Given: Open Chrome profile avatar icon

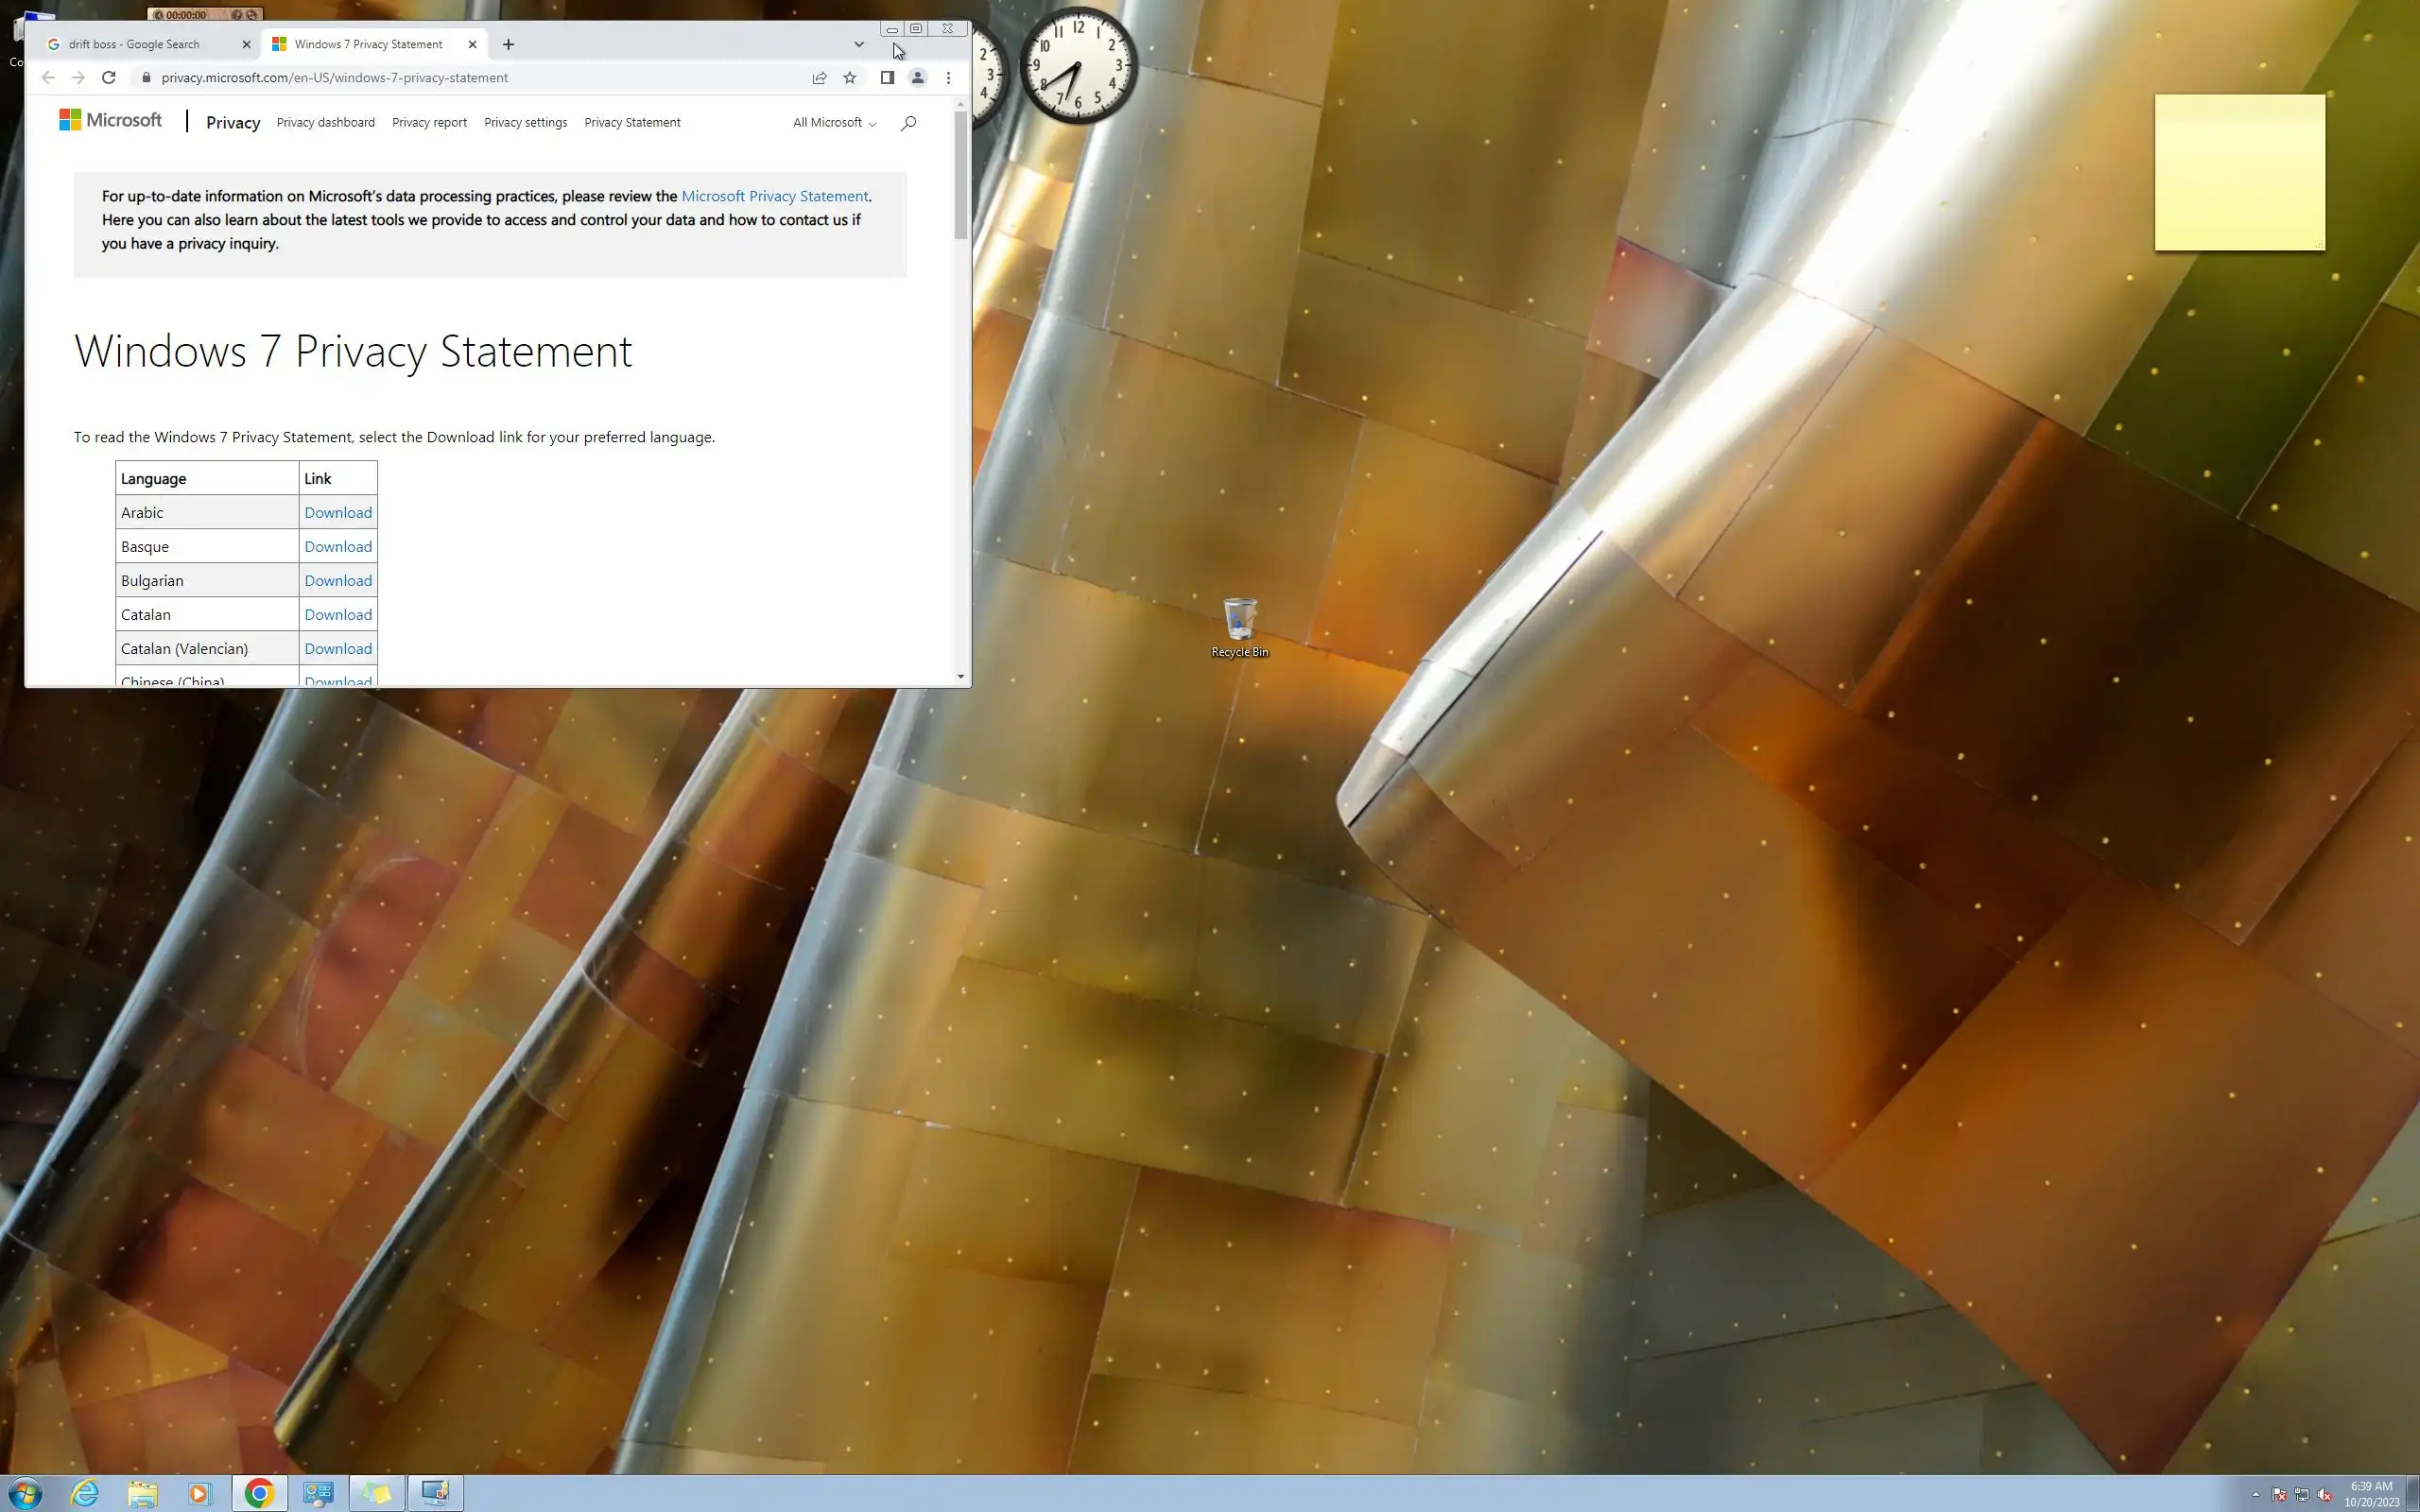Looking at the screenshot, I should pyautogui.click(x=917, y=78).
